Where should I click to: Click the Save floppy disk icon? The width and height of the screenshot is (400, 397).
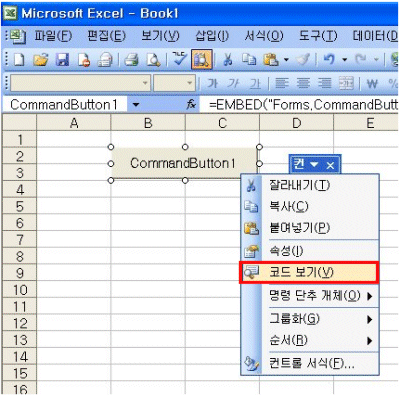[x=62, y=60]
